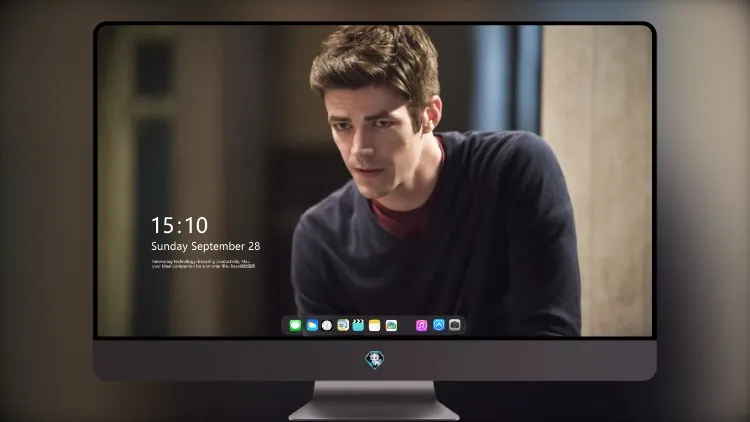Open the Maps app in the dock
Image resolution: width=750 pixels, height=422 pixels.
pyautogui.click(x=343, y=325)
